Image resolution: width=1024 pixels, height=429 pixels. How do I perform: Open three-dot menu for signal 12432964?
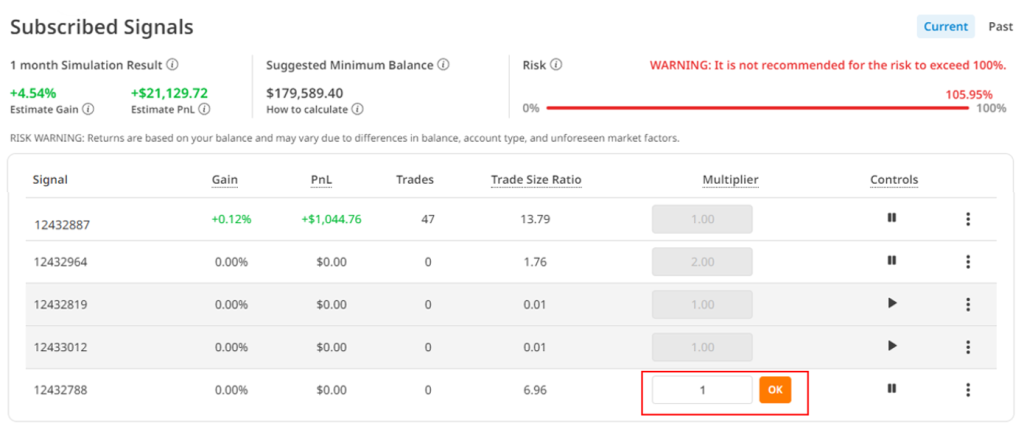pos(968,262)
